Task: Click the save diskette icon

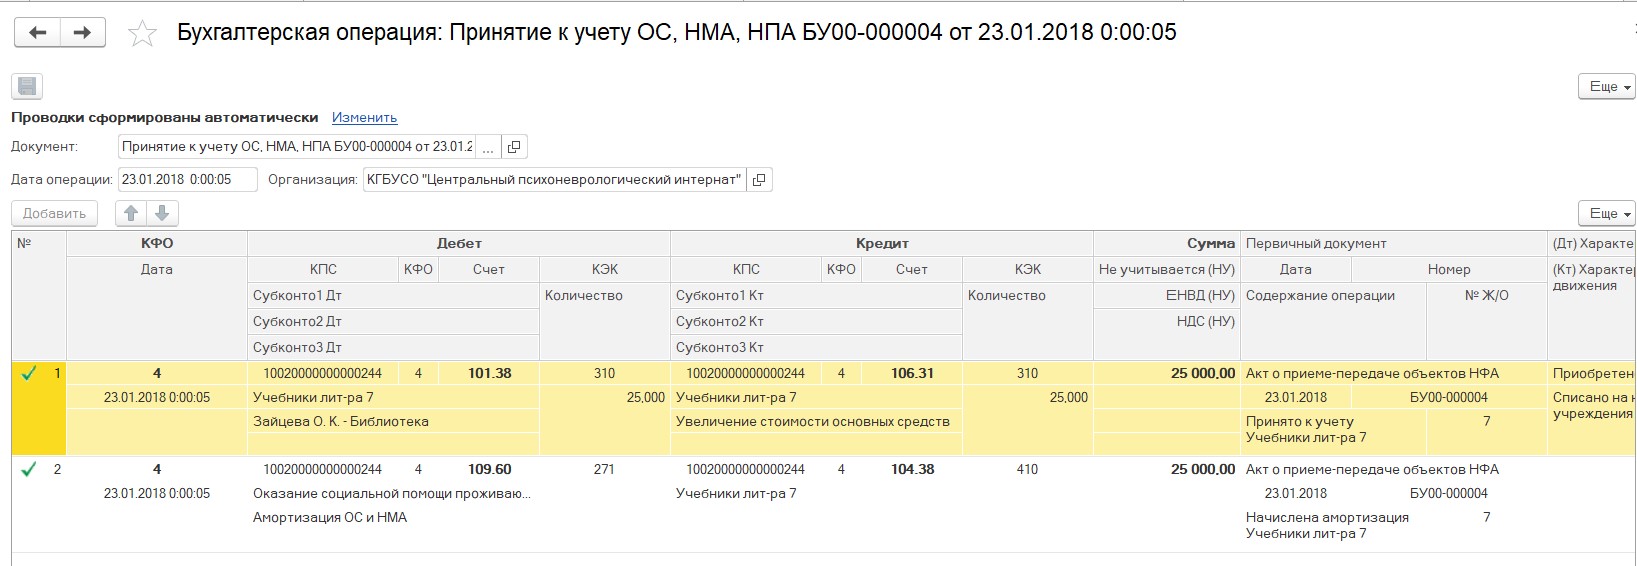Action: tap(27, 86)
